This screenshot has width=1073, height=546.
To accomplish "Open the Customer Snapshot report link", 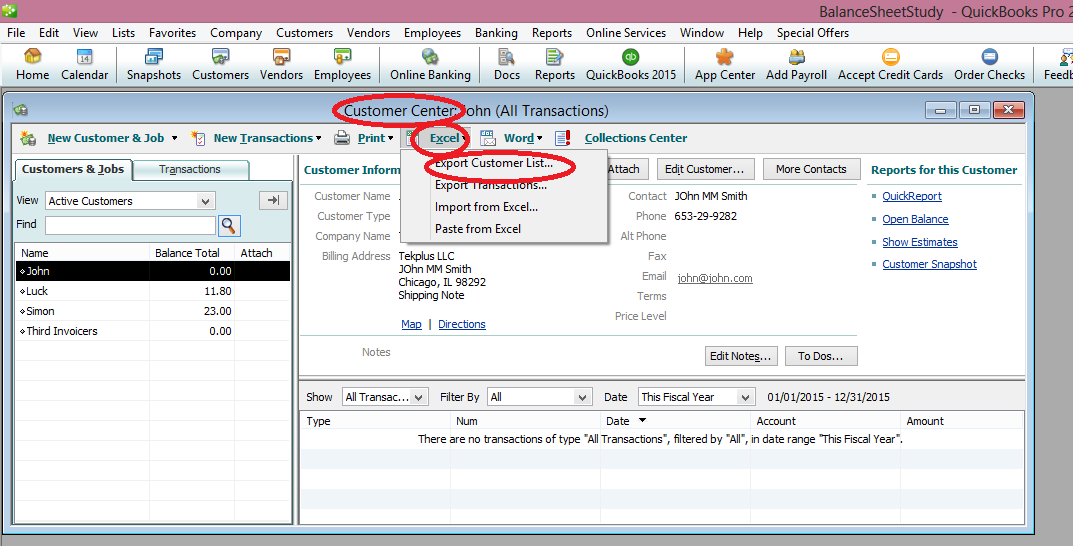I will click(x=929, y=264).
